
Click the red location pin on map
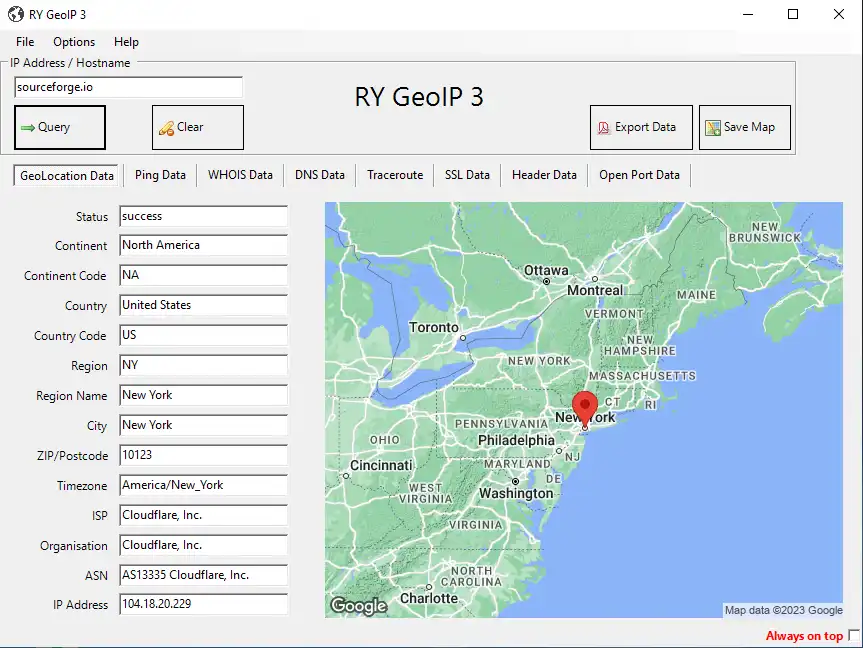[585, 409]
